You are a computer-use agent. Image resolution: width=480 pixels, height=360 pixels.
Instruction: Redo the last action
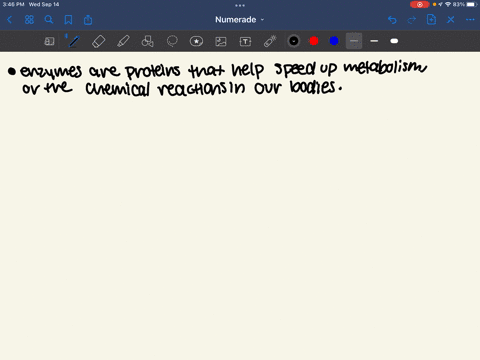pyautogui.click(x=412, y=20)
